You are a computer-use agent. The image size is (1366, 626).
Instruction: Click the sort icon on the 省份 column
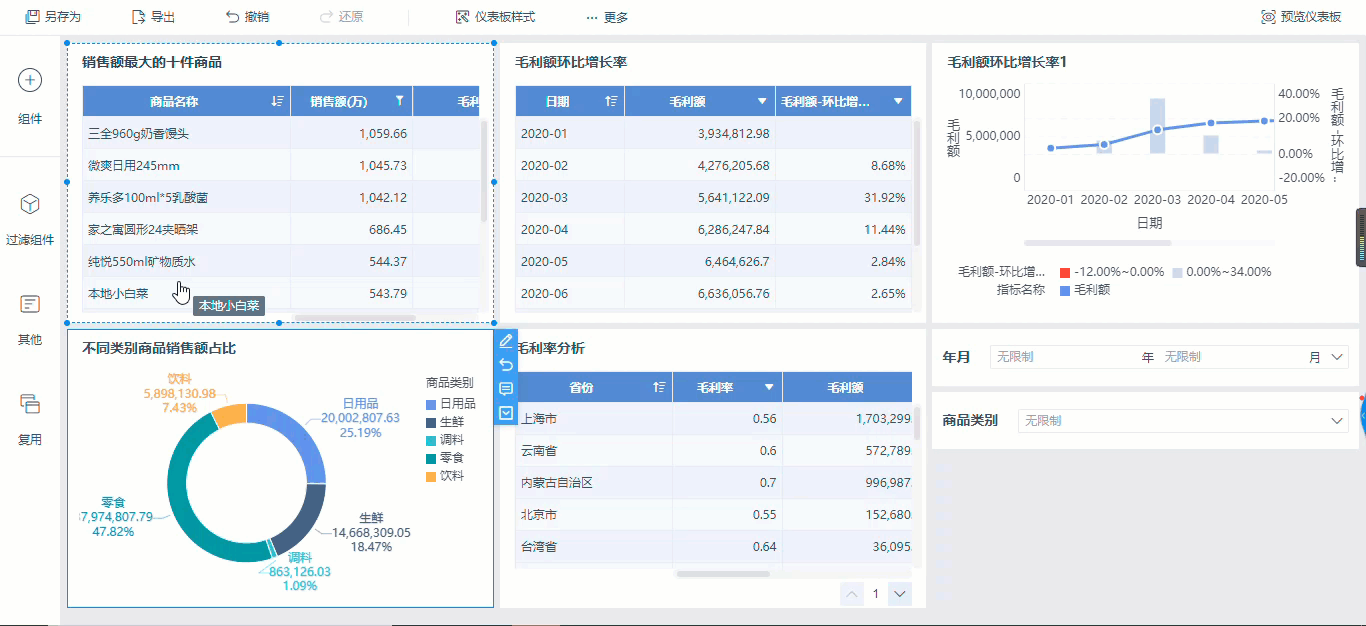658,388
